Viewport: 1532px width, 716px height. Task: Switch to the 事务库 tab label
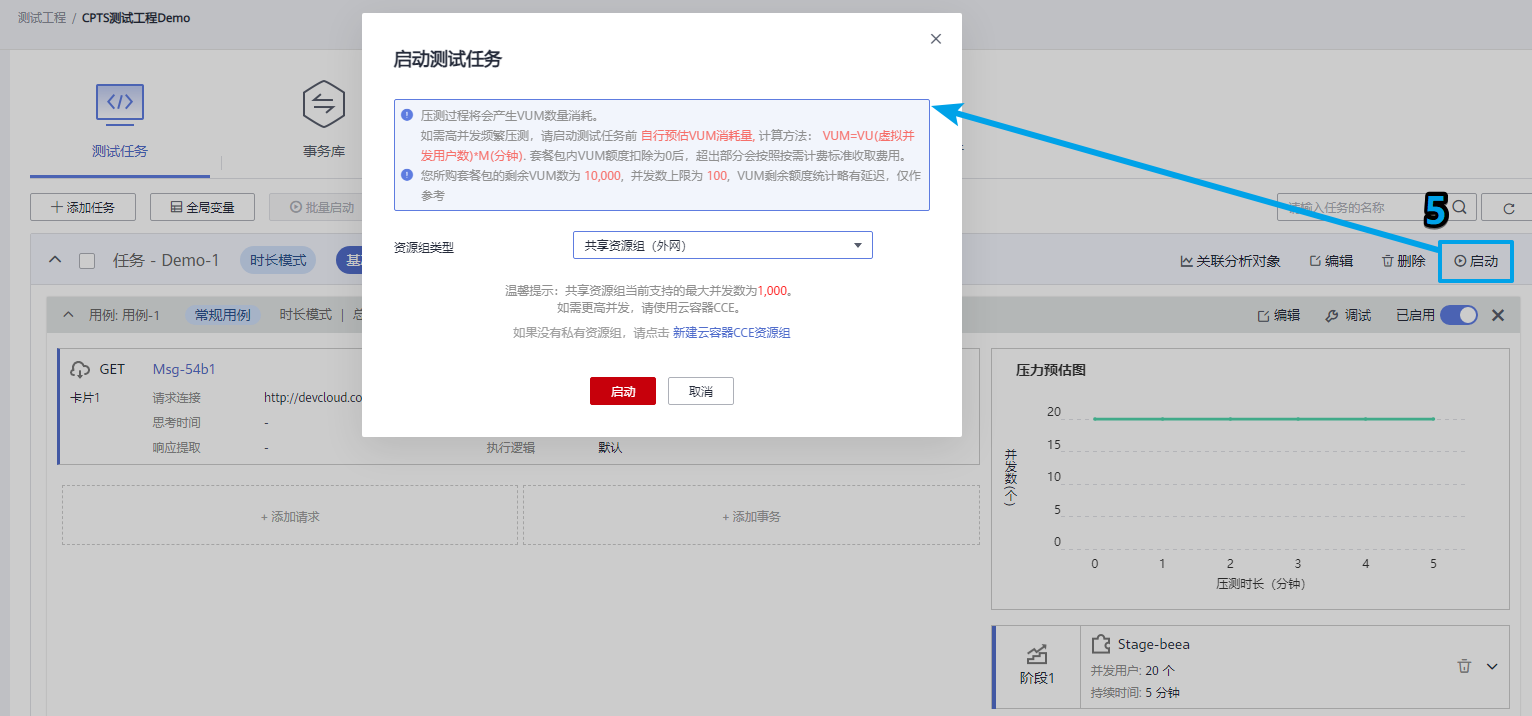[x=324, y=152]
